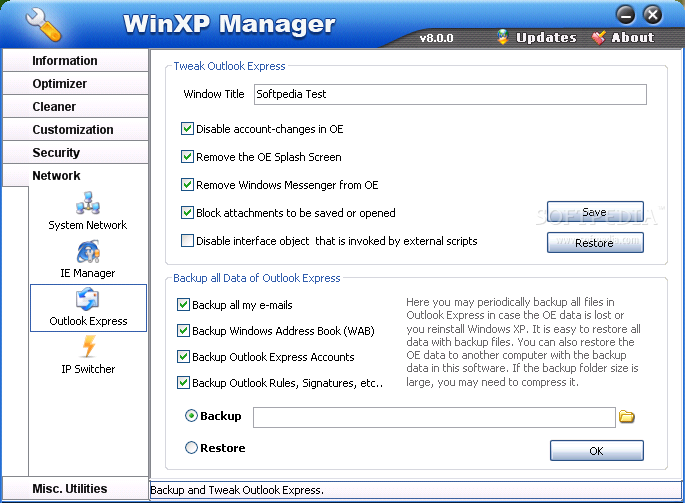Click the backup path input field
685x503 pixels.
click(434, 417)
